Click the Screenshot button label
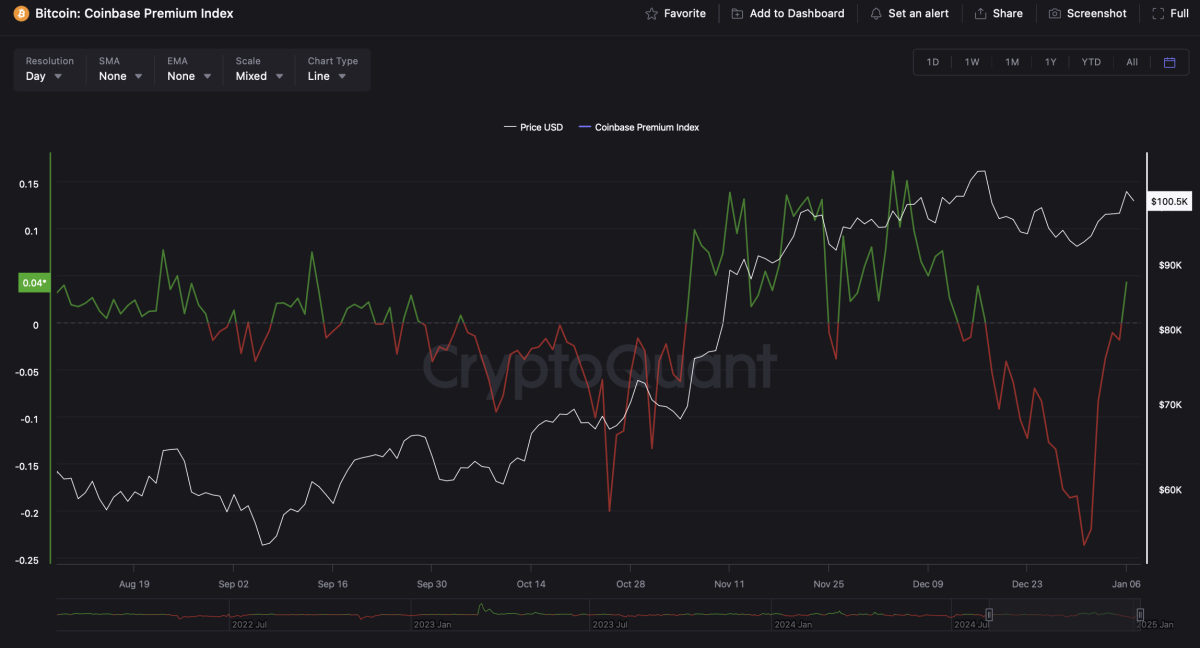 (1097, 14)
